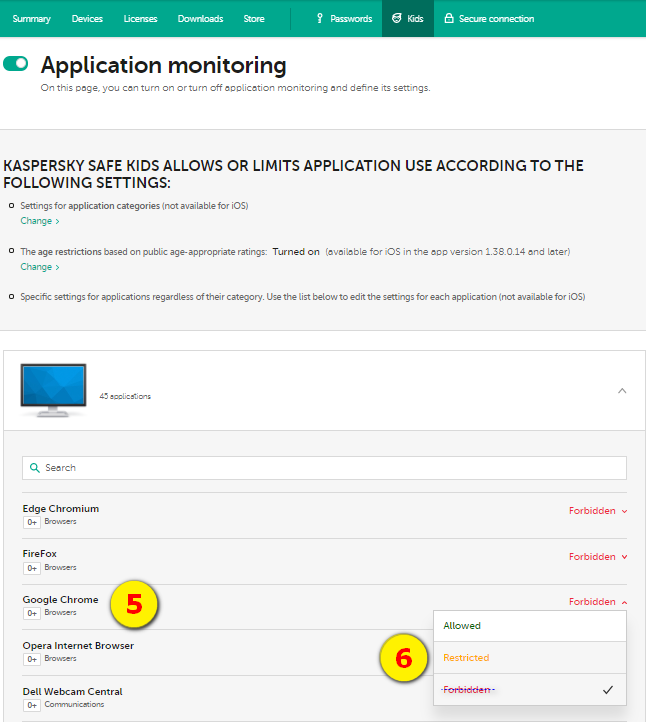
Task: Open the Passwords section label
Action: coord(351,19)
